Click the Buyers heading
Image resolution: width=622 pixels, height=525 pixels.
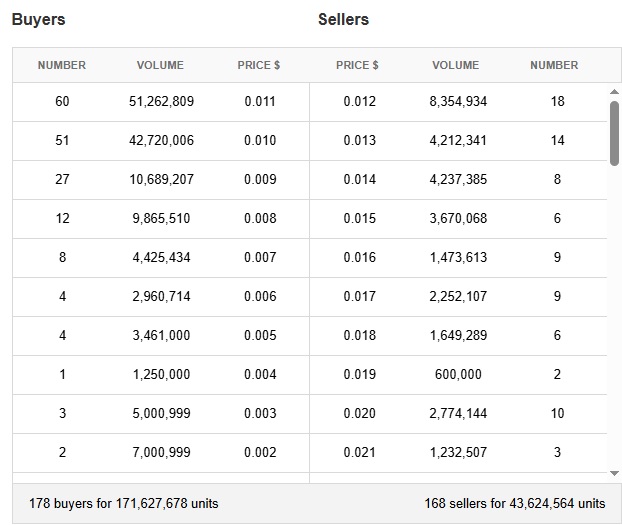tap(38, 19)
